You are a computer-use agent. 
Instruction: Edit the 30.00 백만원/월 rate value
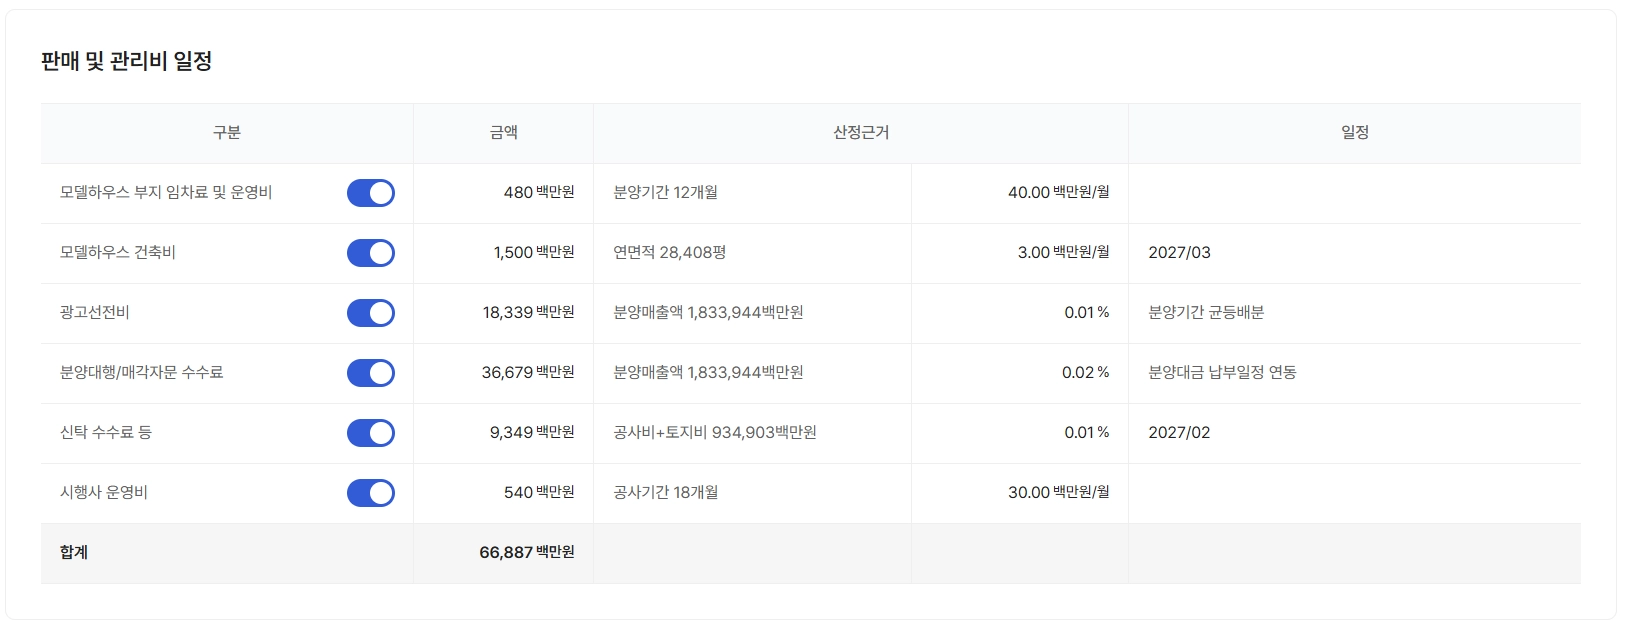pyautogui.click(x=1028, y=493)
